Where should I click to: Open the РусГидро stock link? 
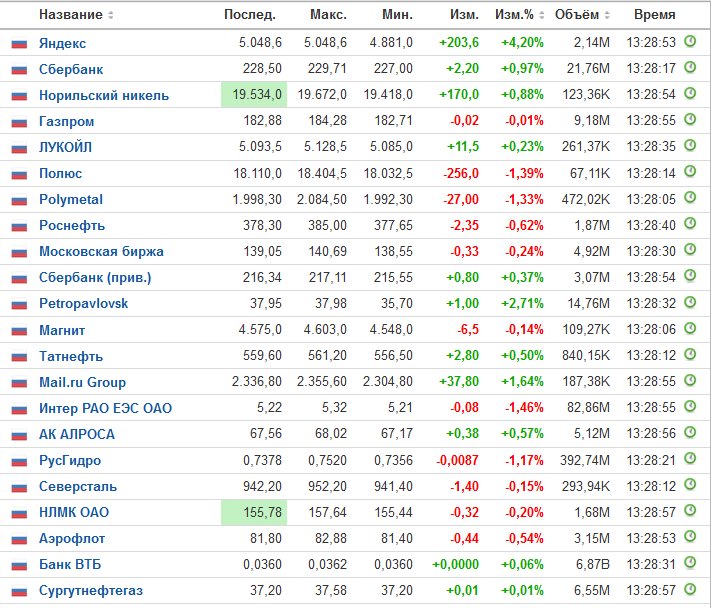point(70,461)
